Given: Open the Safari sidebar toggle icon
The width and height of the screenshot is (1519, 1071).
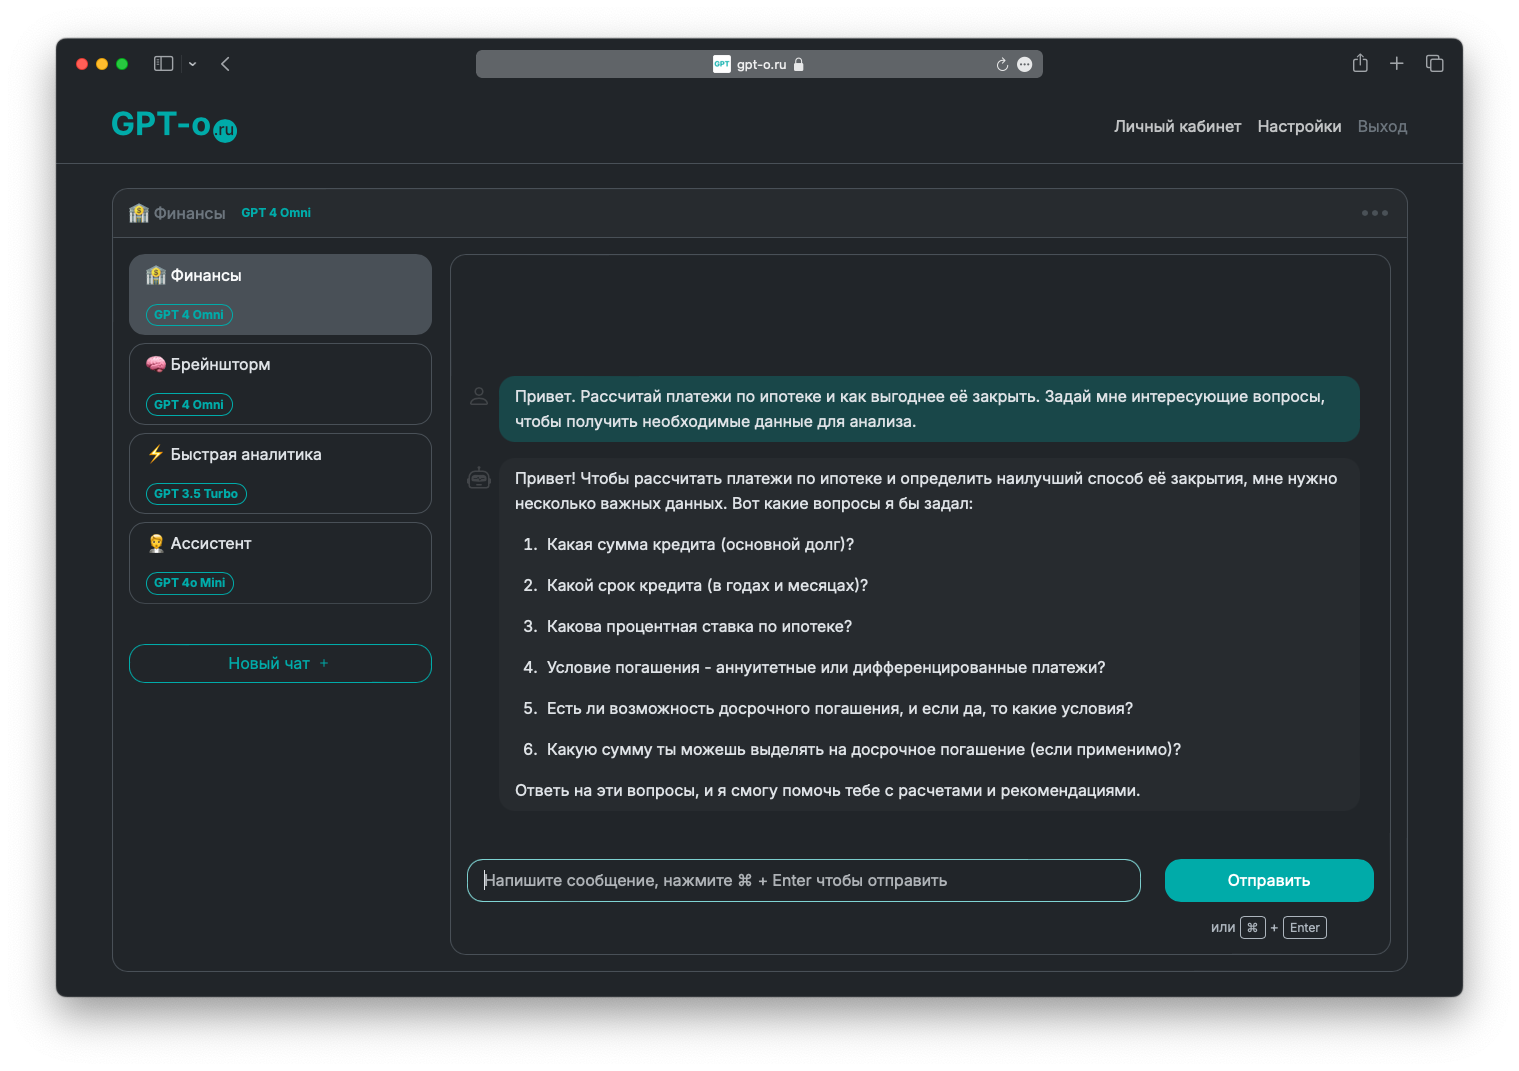Looking at the screenshot, I should (x=164, y=64).
